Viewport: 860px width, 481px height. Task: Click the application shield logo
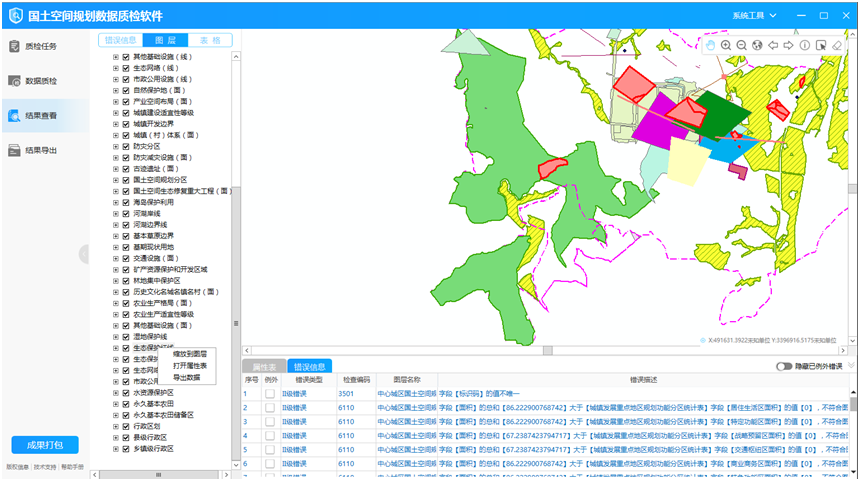(x=16, y=16)
